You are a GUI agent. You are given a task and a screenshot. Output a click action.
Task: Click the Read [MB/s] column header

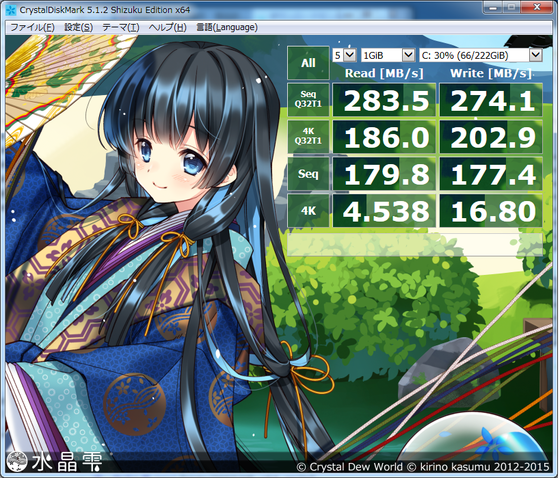(384, 73)
